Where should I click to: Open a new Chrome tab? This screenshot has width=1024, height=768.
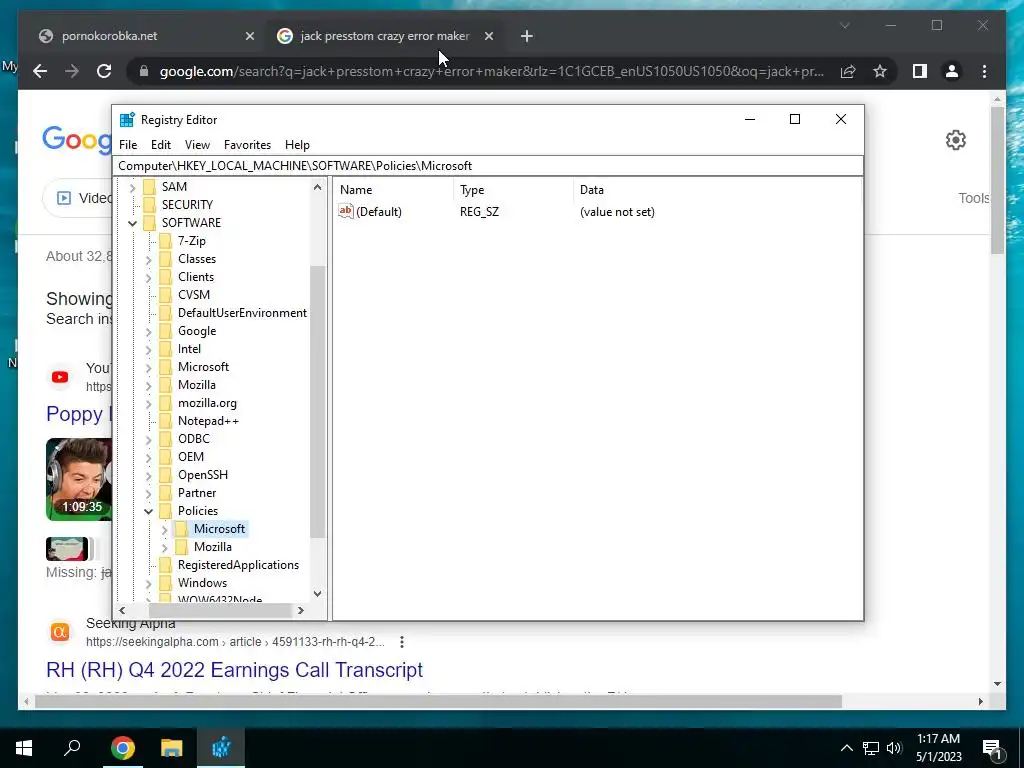point(527,37)
